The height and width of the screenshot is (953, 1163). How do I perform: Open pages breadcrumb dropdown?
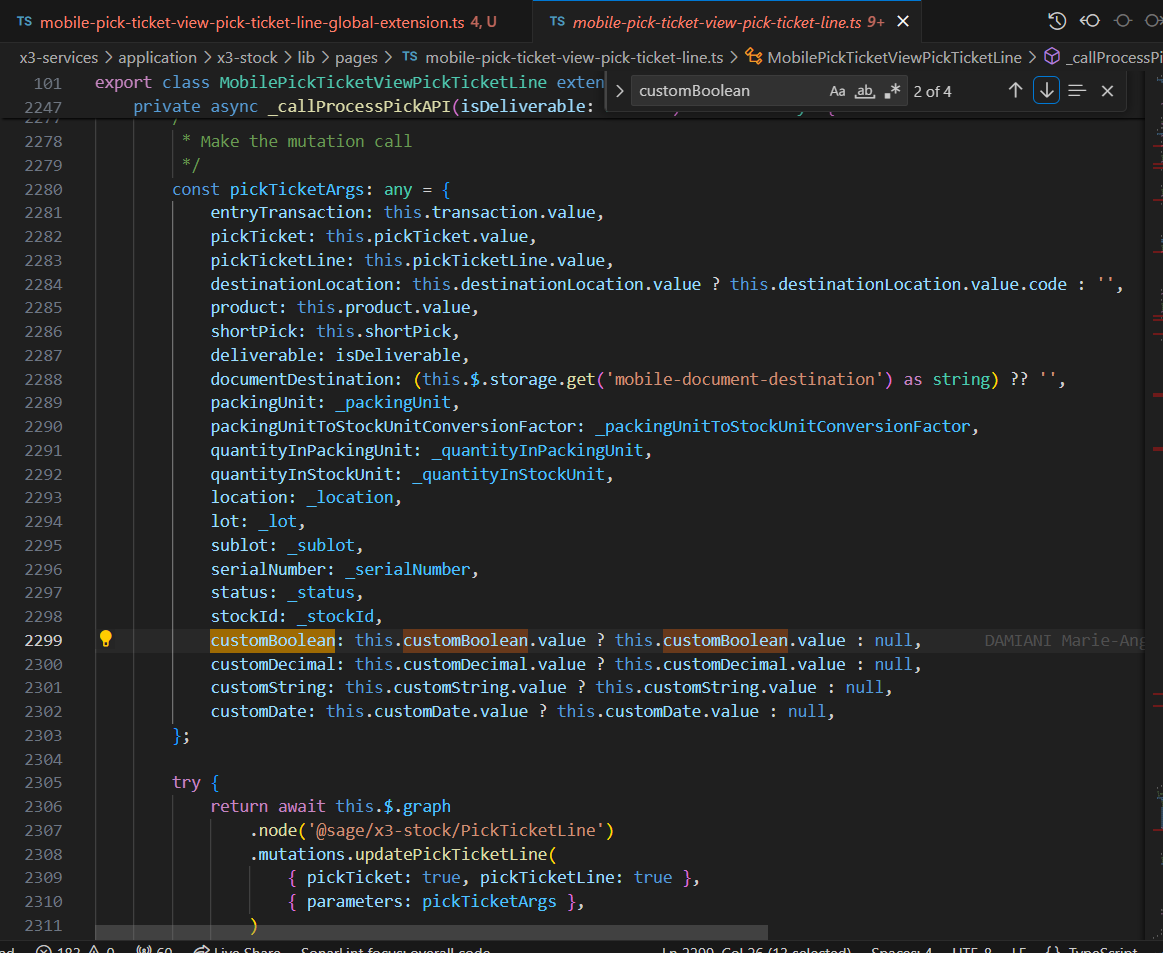[x=356, y=57]
